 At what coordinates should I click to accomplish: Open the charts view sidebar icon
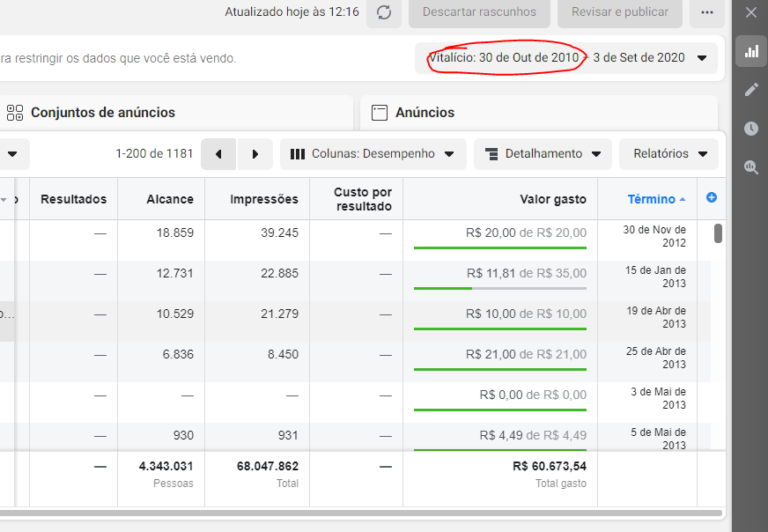pos(751,51)
